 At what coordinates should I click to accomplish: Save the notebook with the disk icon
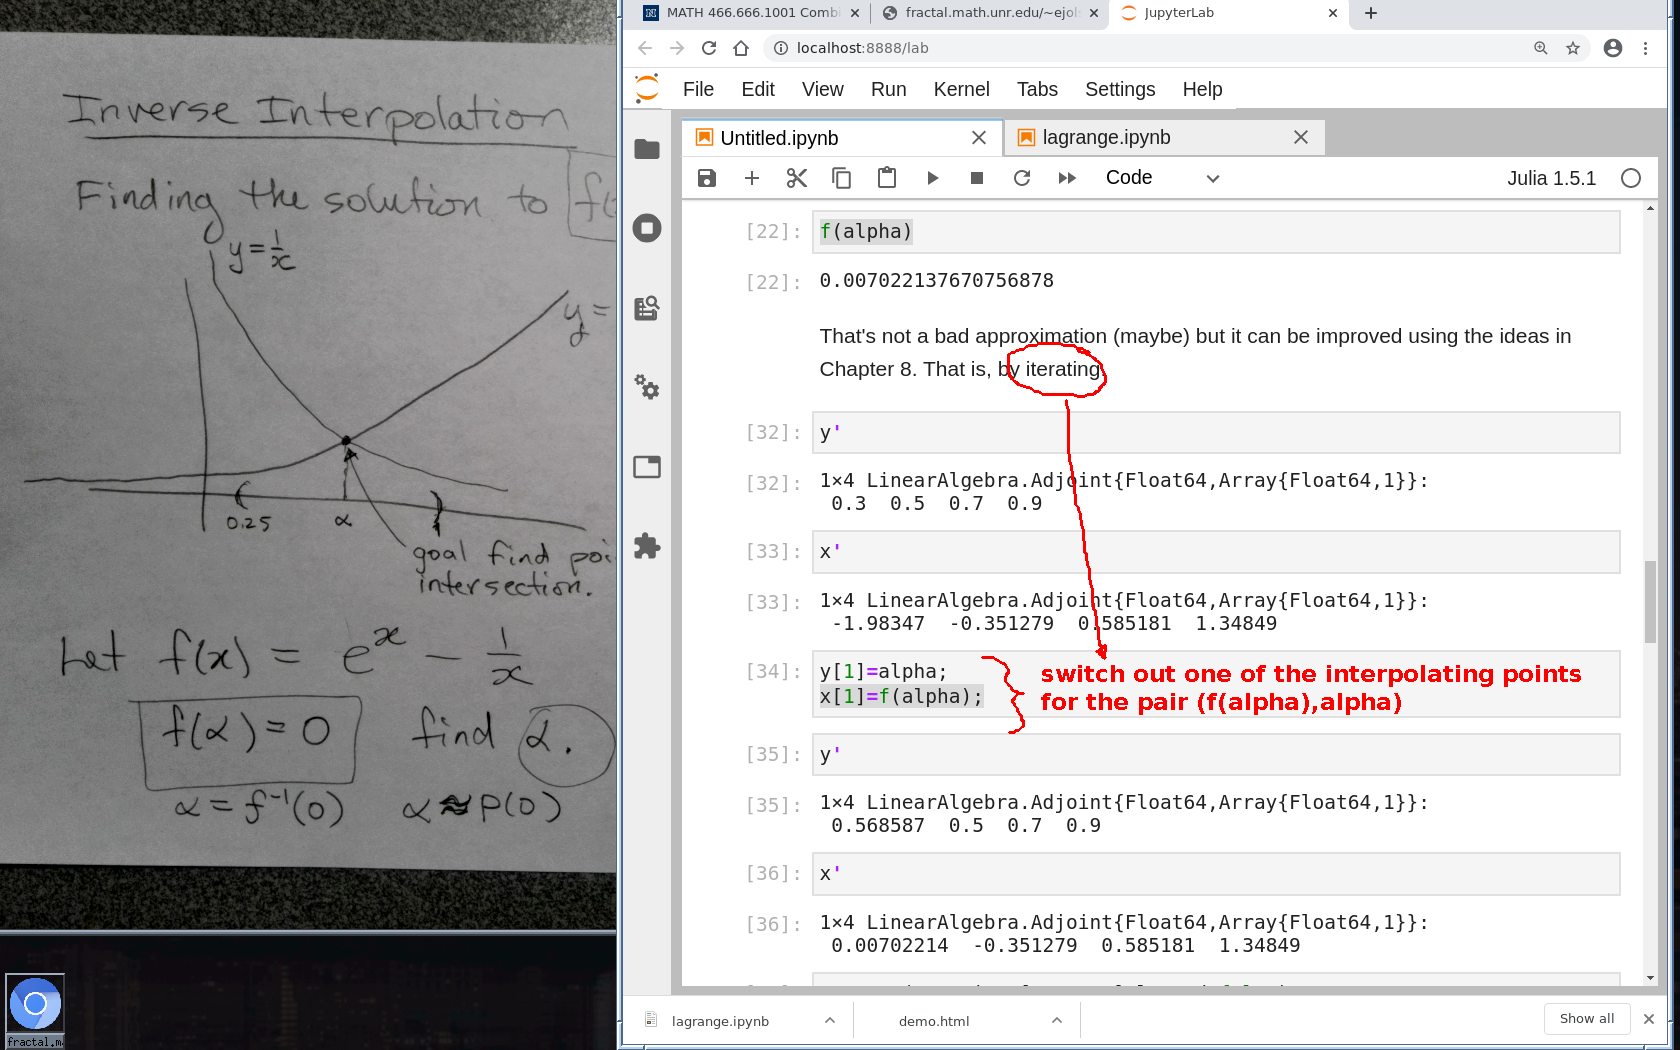click(x=707, y=178)
